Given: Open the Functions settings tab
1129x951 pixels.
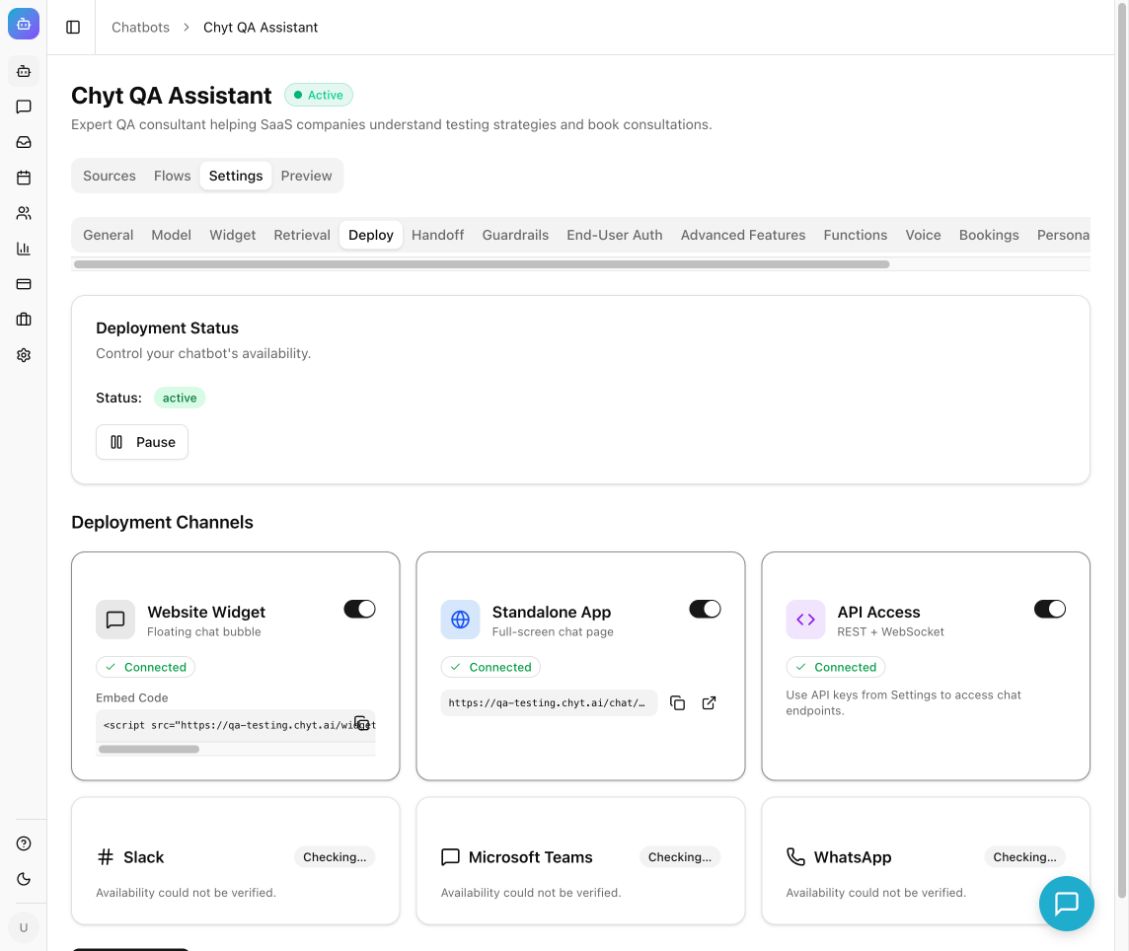Looking at the screenshot, I should [x=855, y=235].
